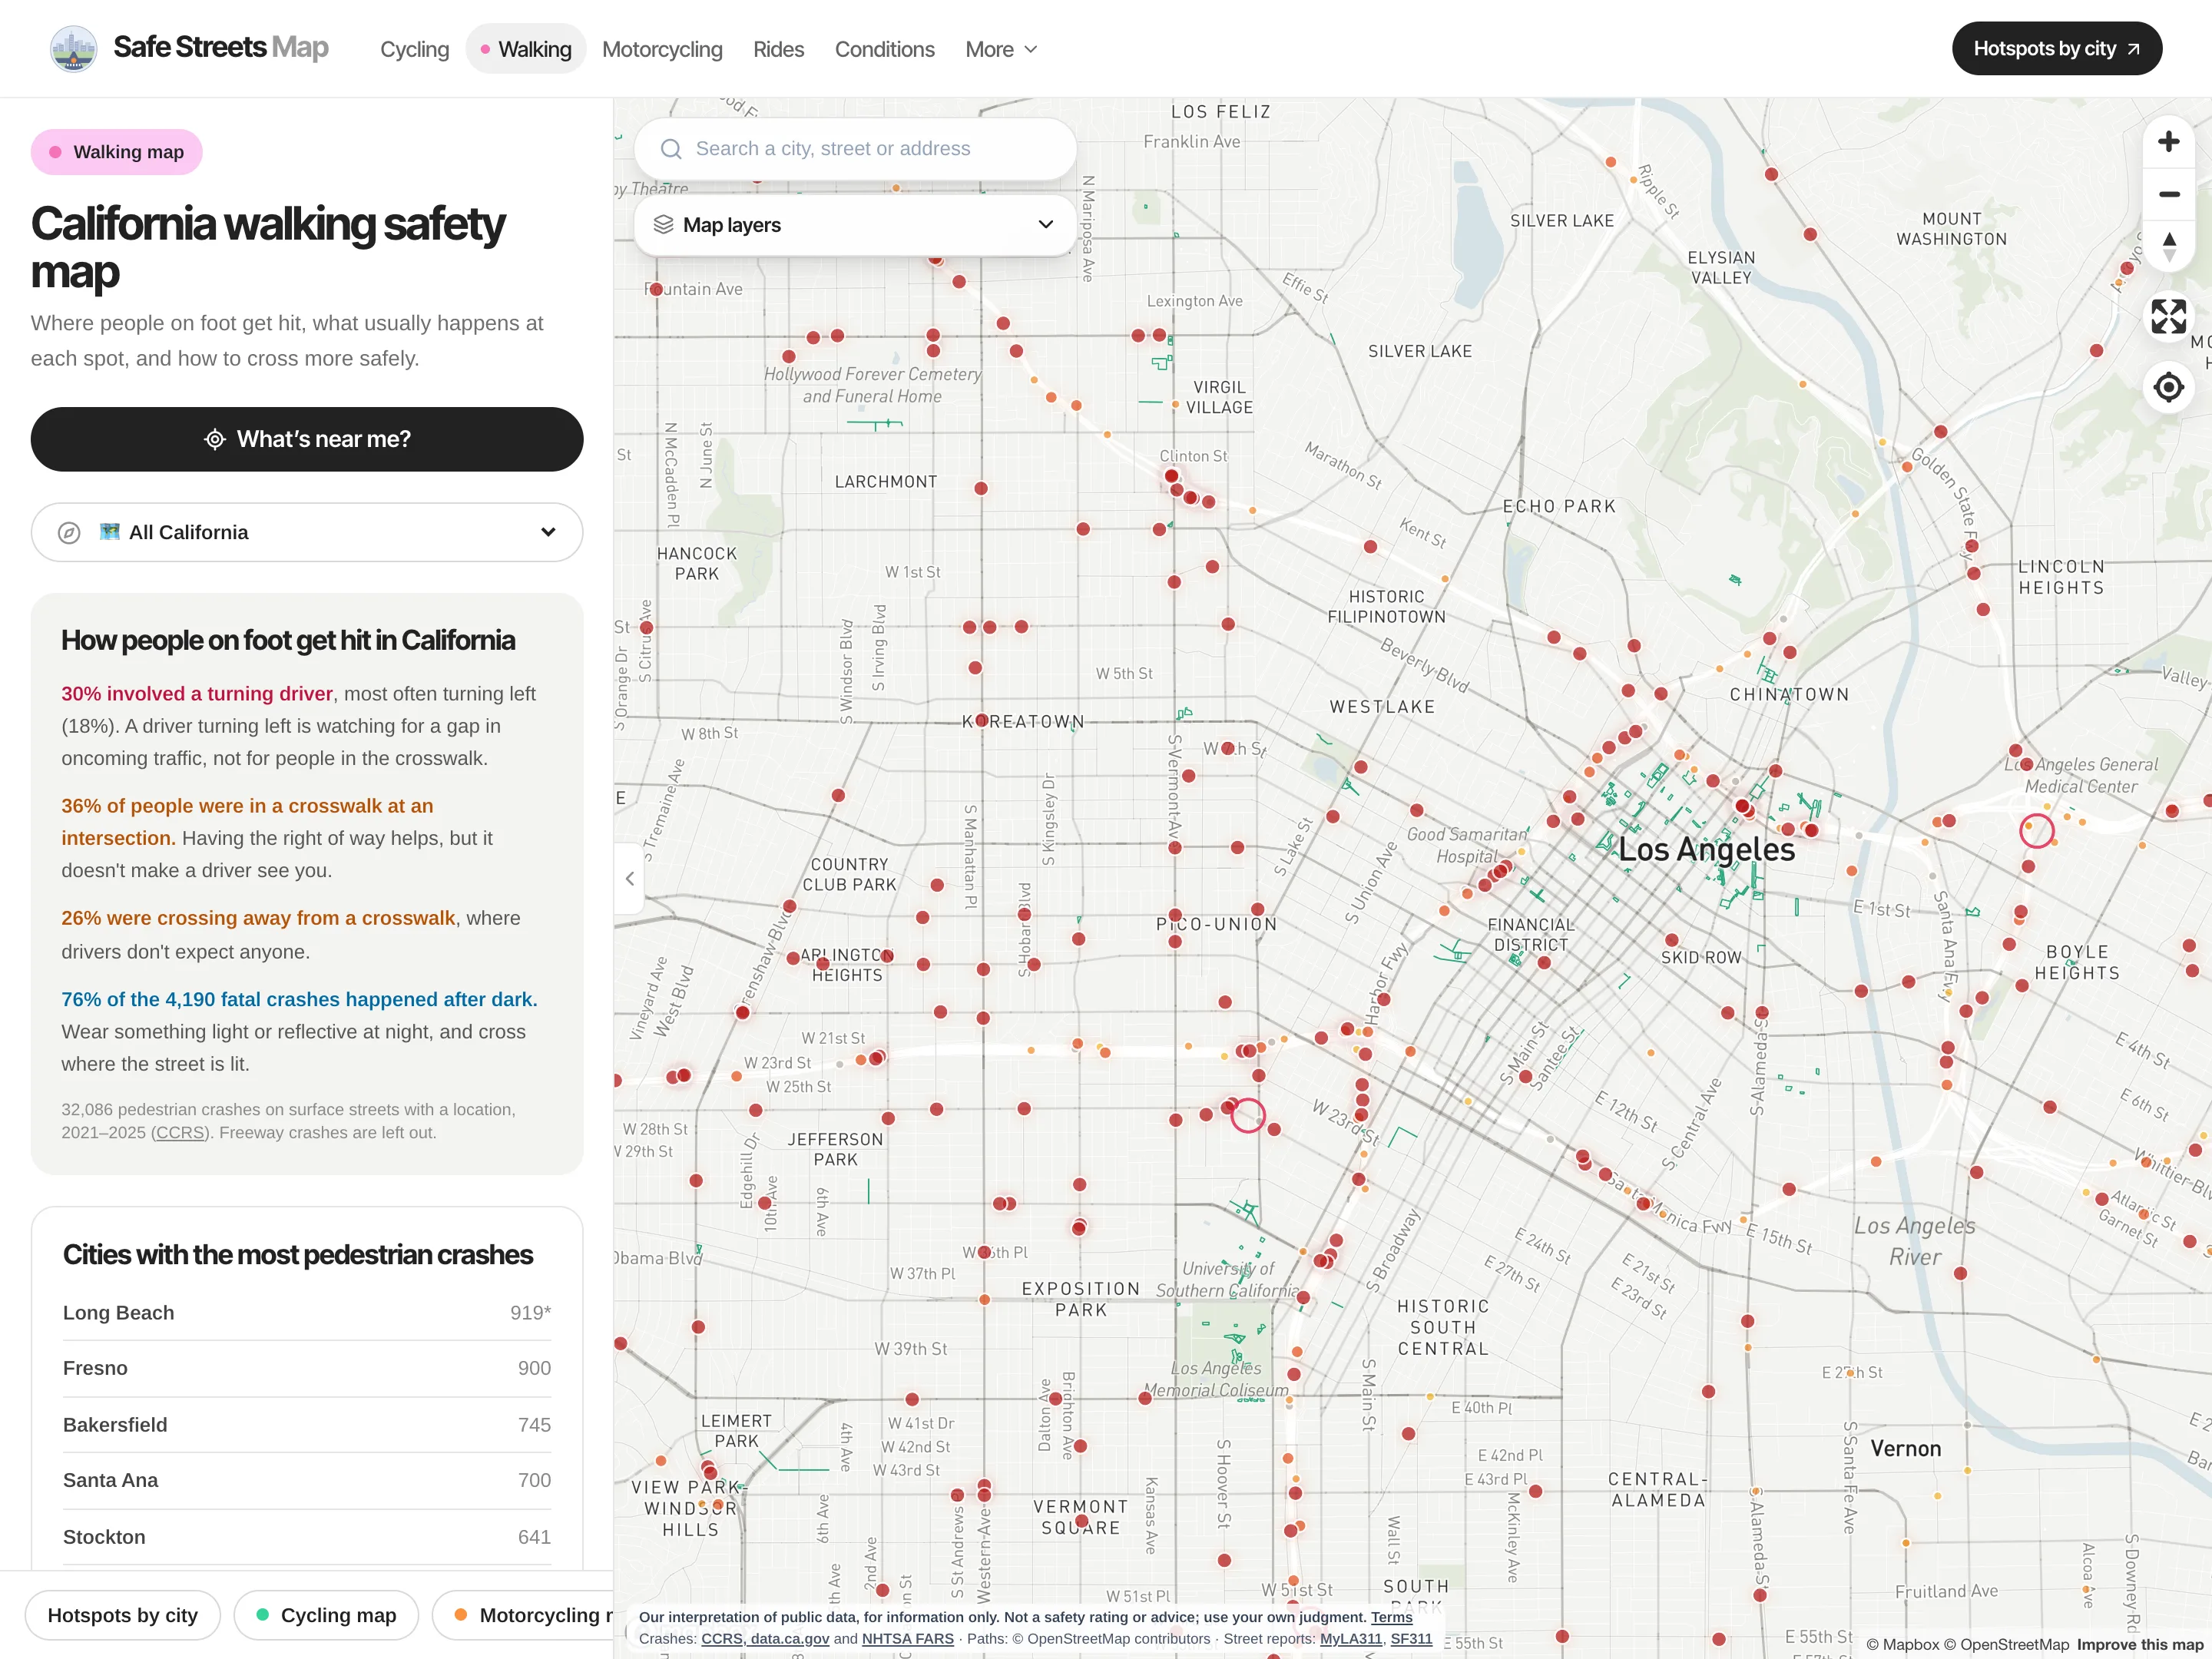
Task: Select the Fresno row in cities list
Action: click(307, 1368)
